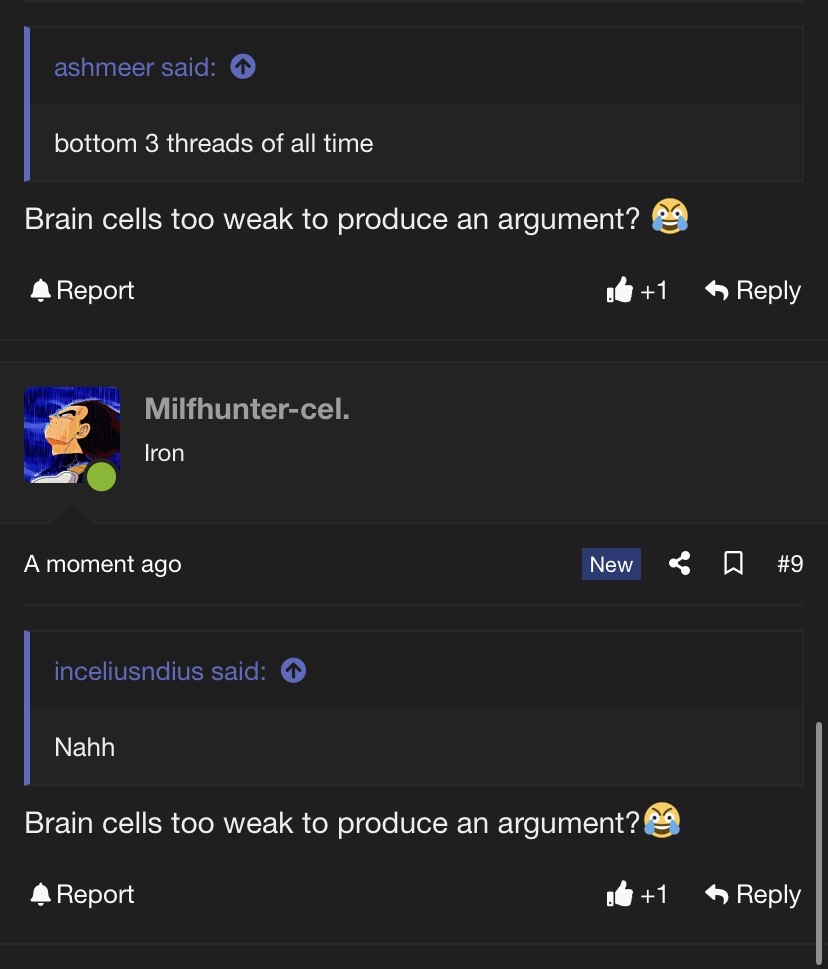Bookmark post #9
The height and width of the screenshot is (969, 828).
(x=733, y=564)
